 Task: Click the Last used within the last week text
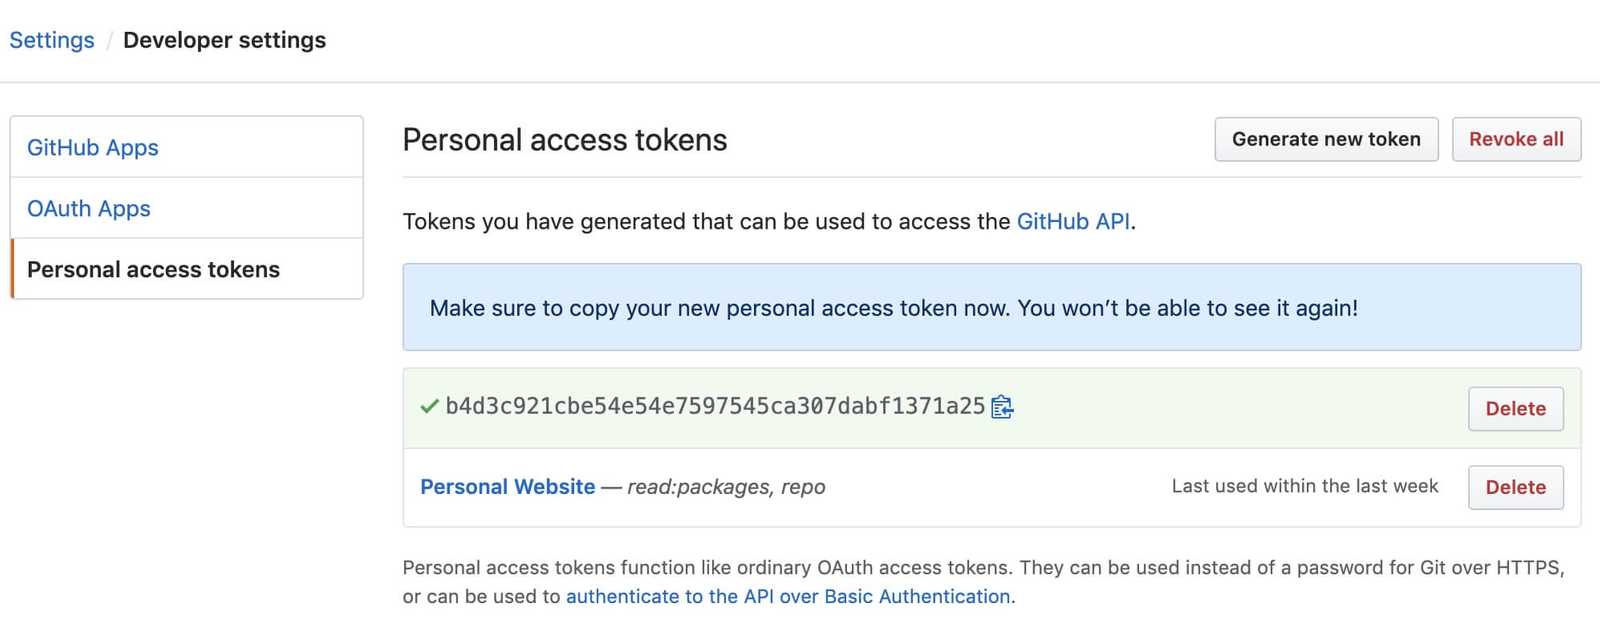(1304, 486)
